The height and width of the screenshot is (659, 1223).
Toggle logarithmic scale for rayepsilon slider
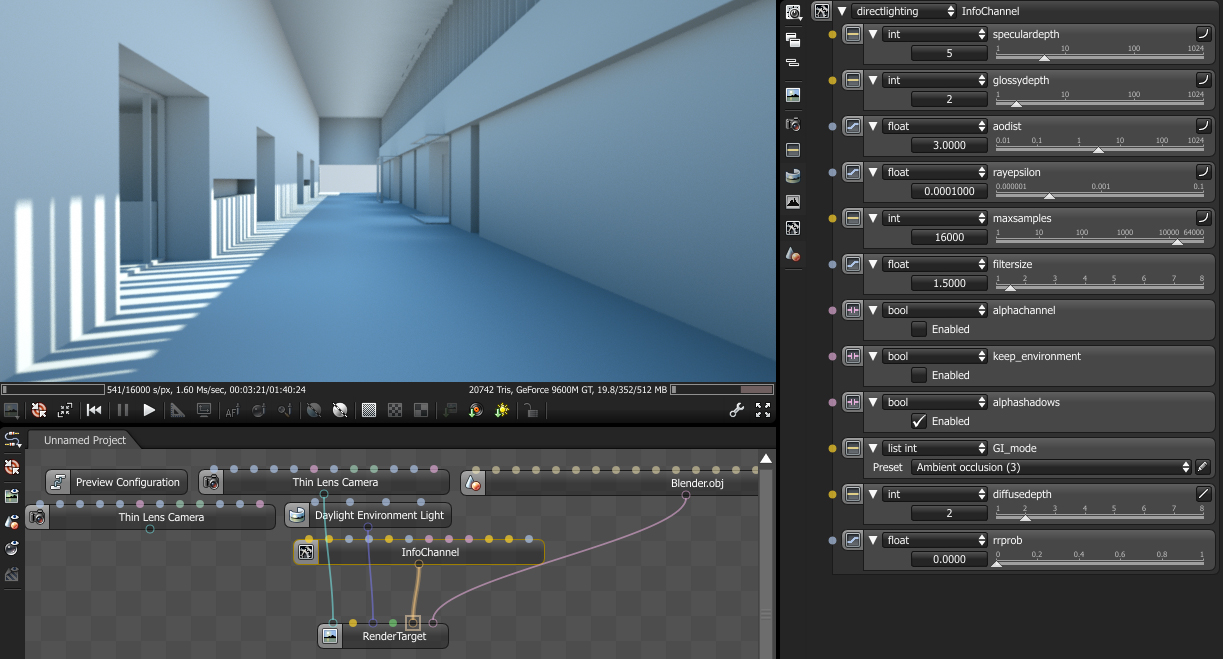tap(1204, 172)
